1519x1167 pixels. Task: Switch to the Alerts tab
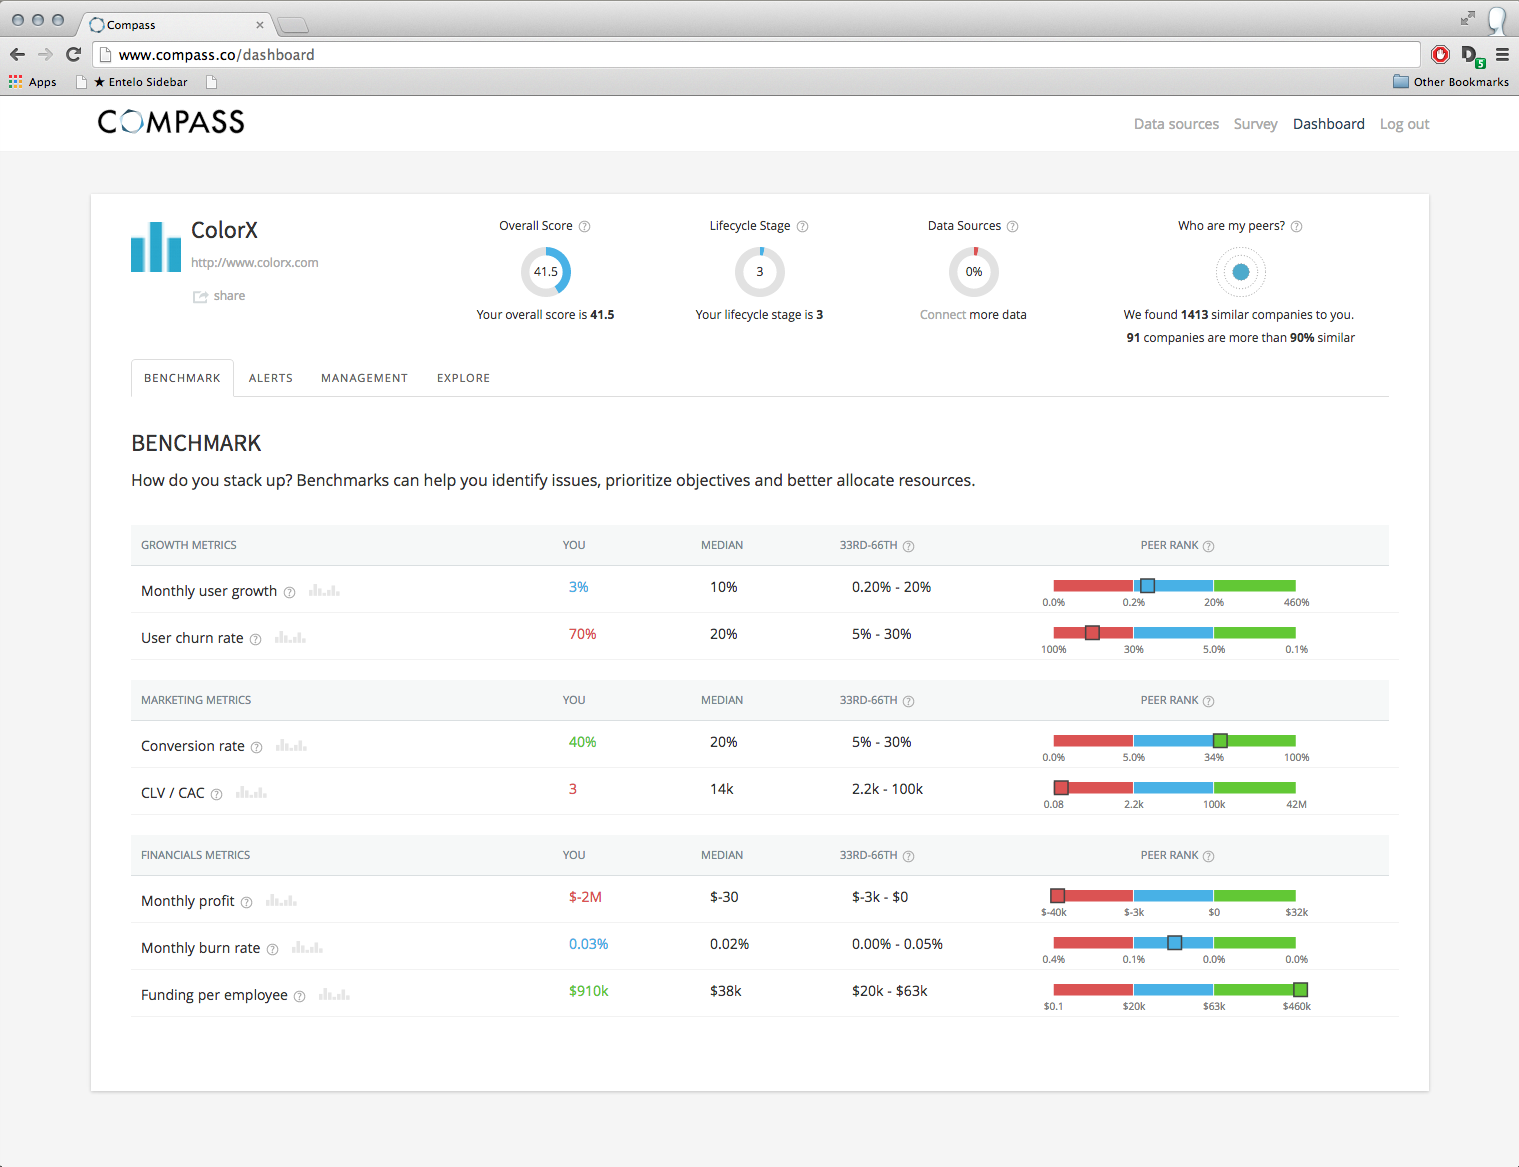pos(271,378)
